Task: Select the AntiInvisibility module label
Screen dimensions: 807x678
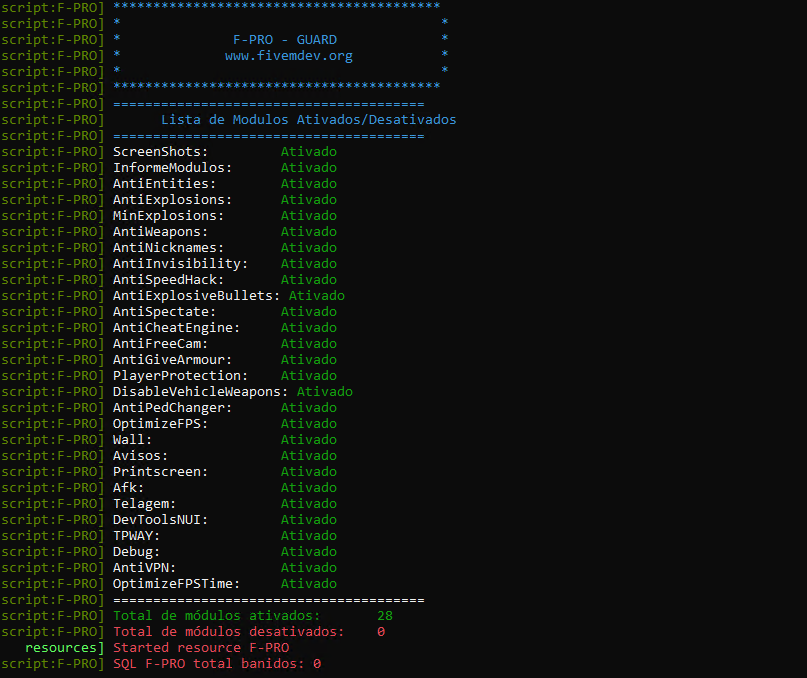Action: point(180,264)
